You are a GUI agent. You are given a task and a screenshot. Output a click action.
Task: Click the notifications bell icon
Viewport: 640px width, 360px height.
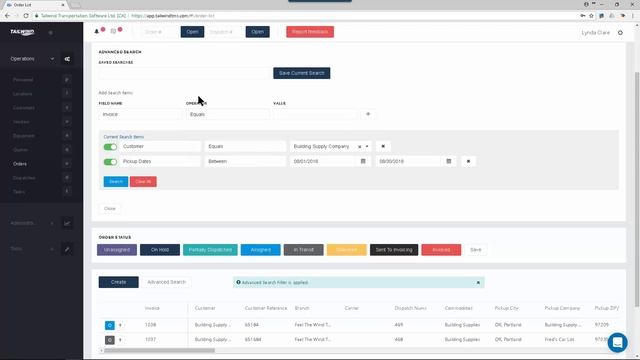[97, 31]
